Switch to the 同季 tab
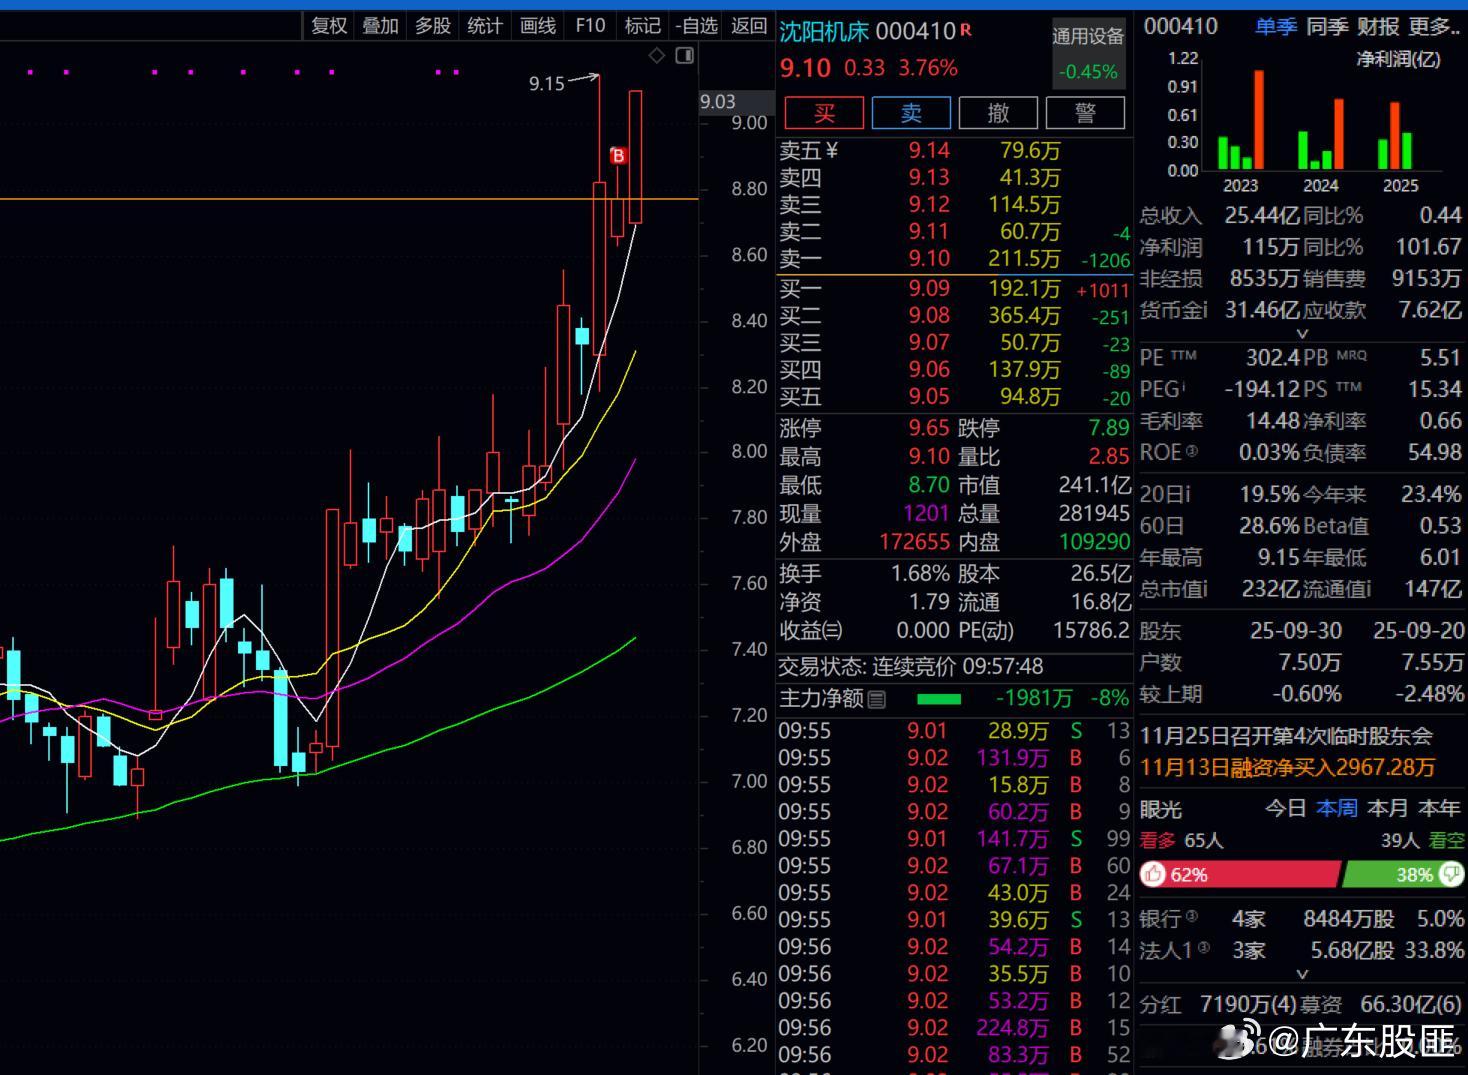This screenshot has height=1075, width=1468. [x=1327, y=27]
